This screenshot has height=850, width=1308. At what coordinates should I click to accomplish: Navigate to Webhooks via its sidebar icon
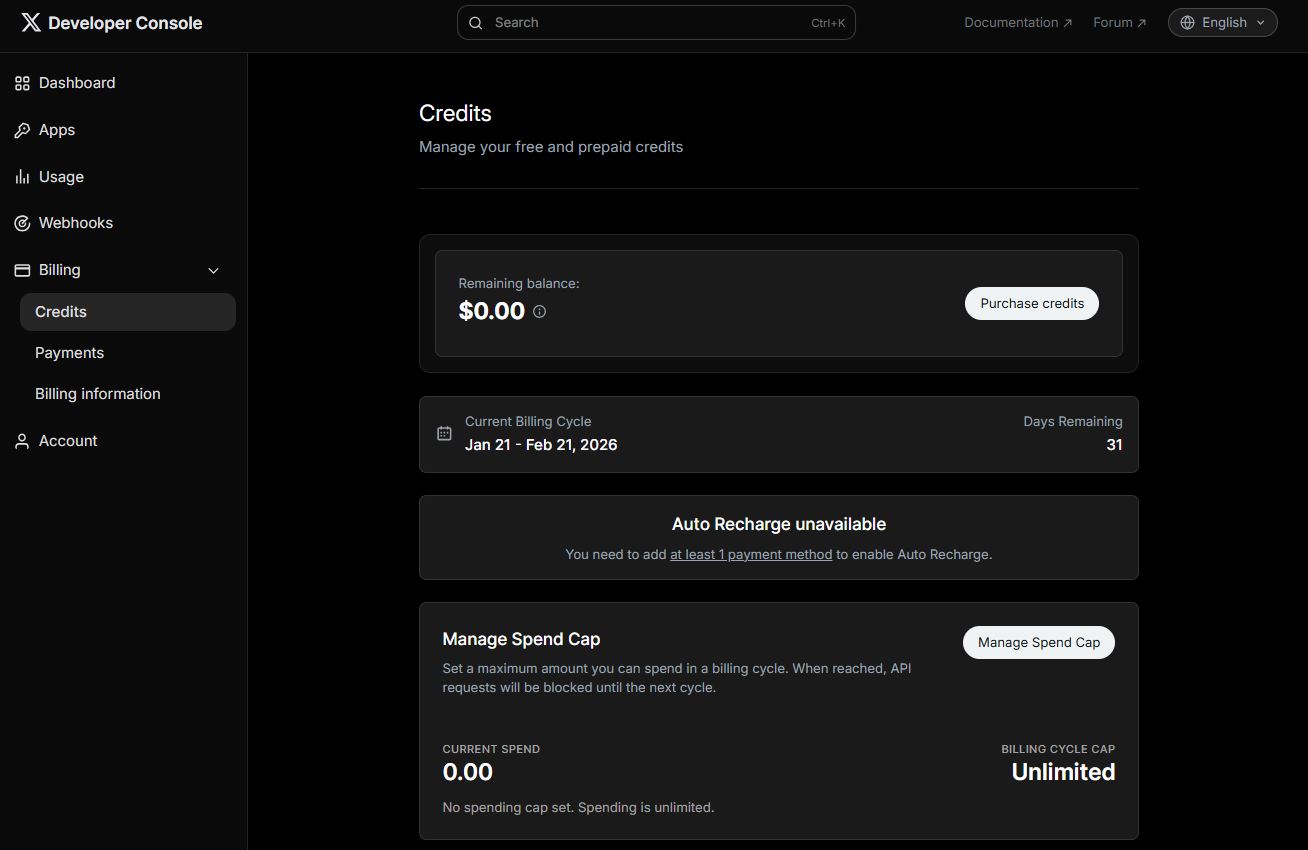point(21,223)
